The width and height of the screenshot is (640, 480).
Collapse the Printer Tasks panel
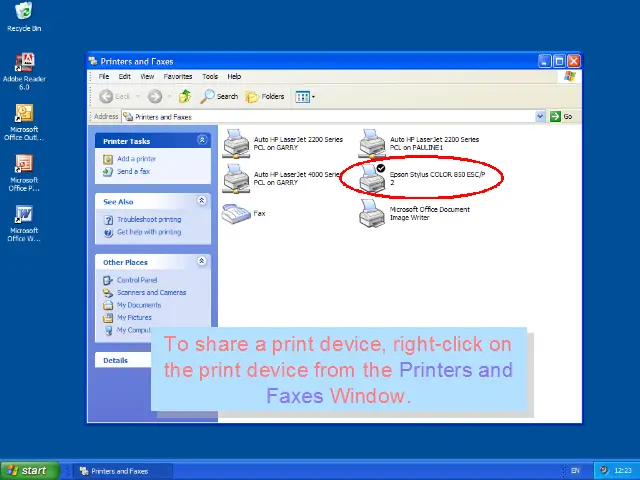point(202,140)
